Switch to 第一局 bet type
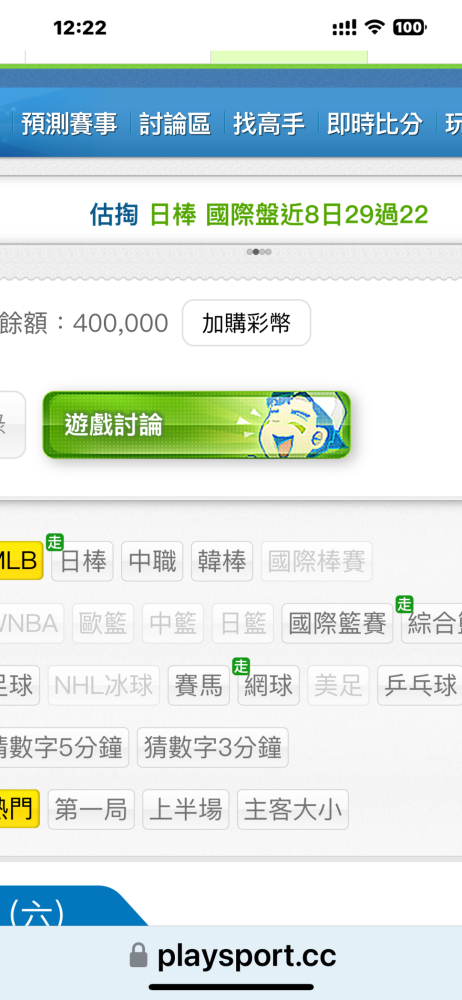 91,810
